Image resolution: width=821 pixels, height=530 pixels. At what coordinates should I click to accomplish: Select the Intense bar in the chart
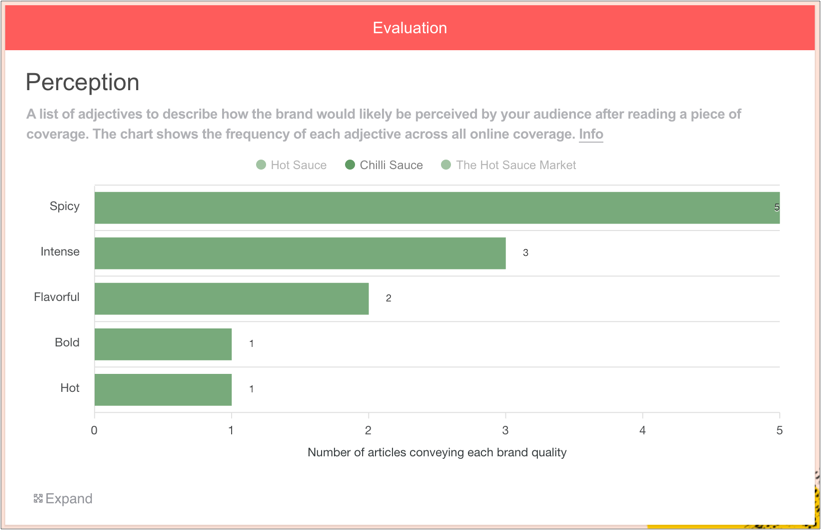pyautogui.click(x=300, y=253)
